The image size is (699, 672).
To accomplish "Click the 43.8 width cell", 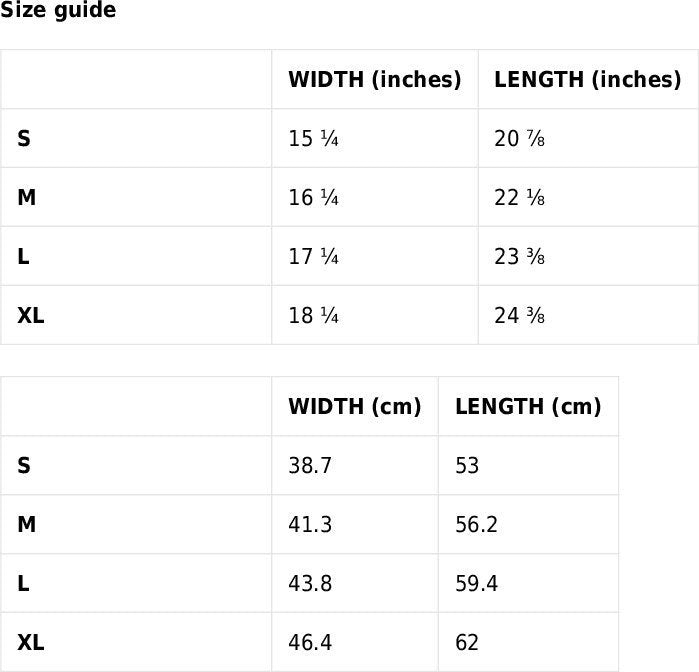I will tap(310, 584).
